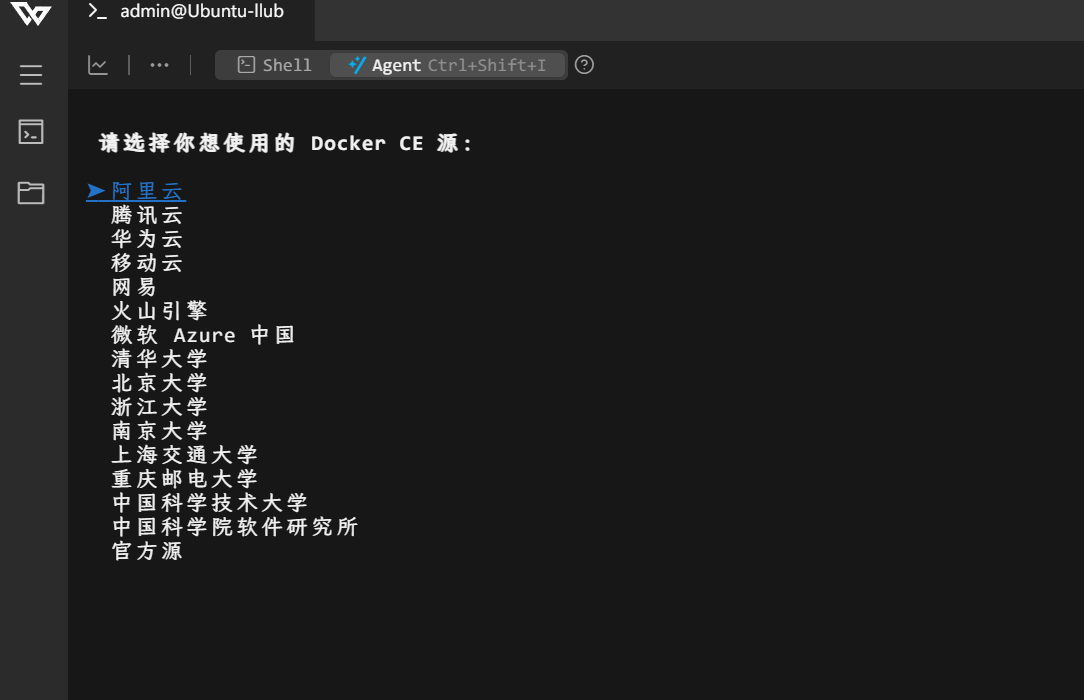Click the app logo icon
The image size is (1084, 700).
pyautogui.click(x=31, y=12)
